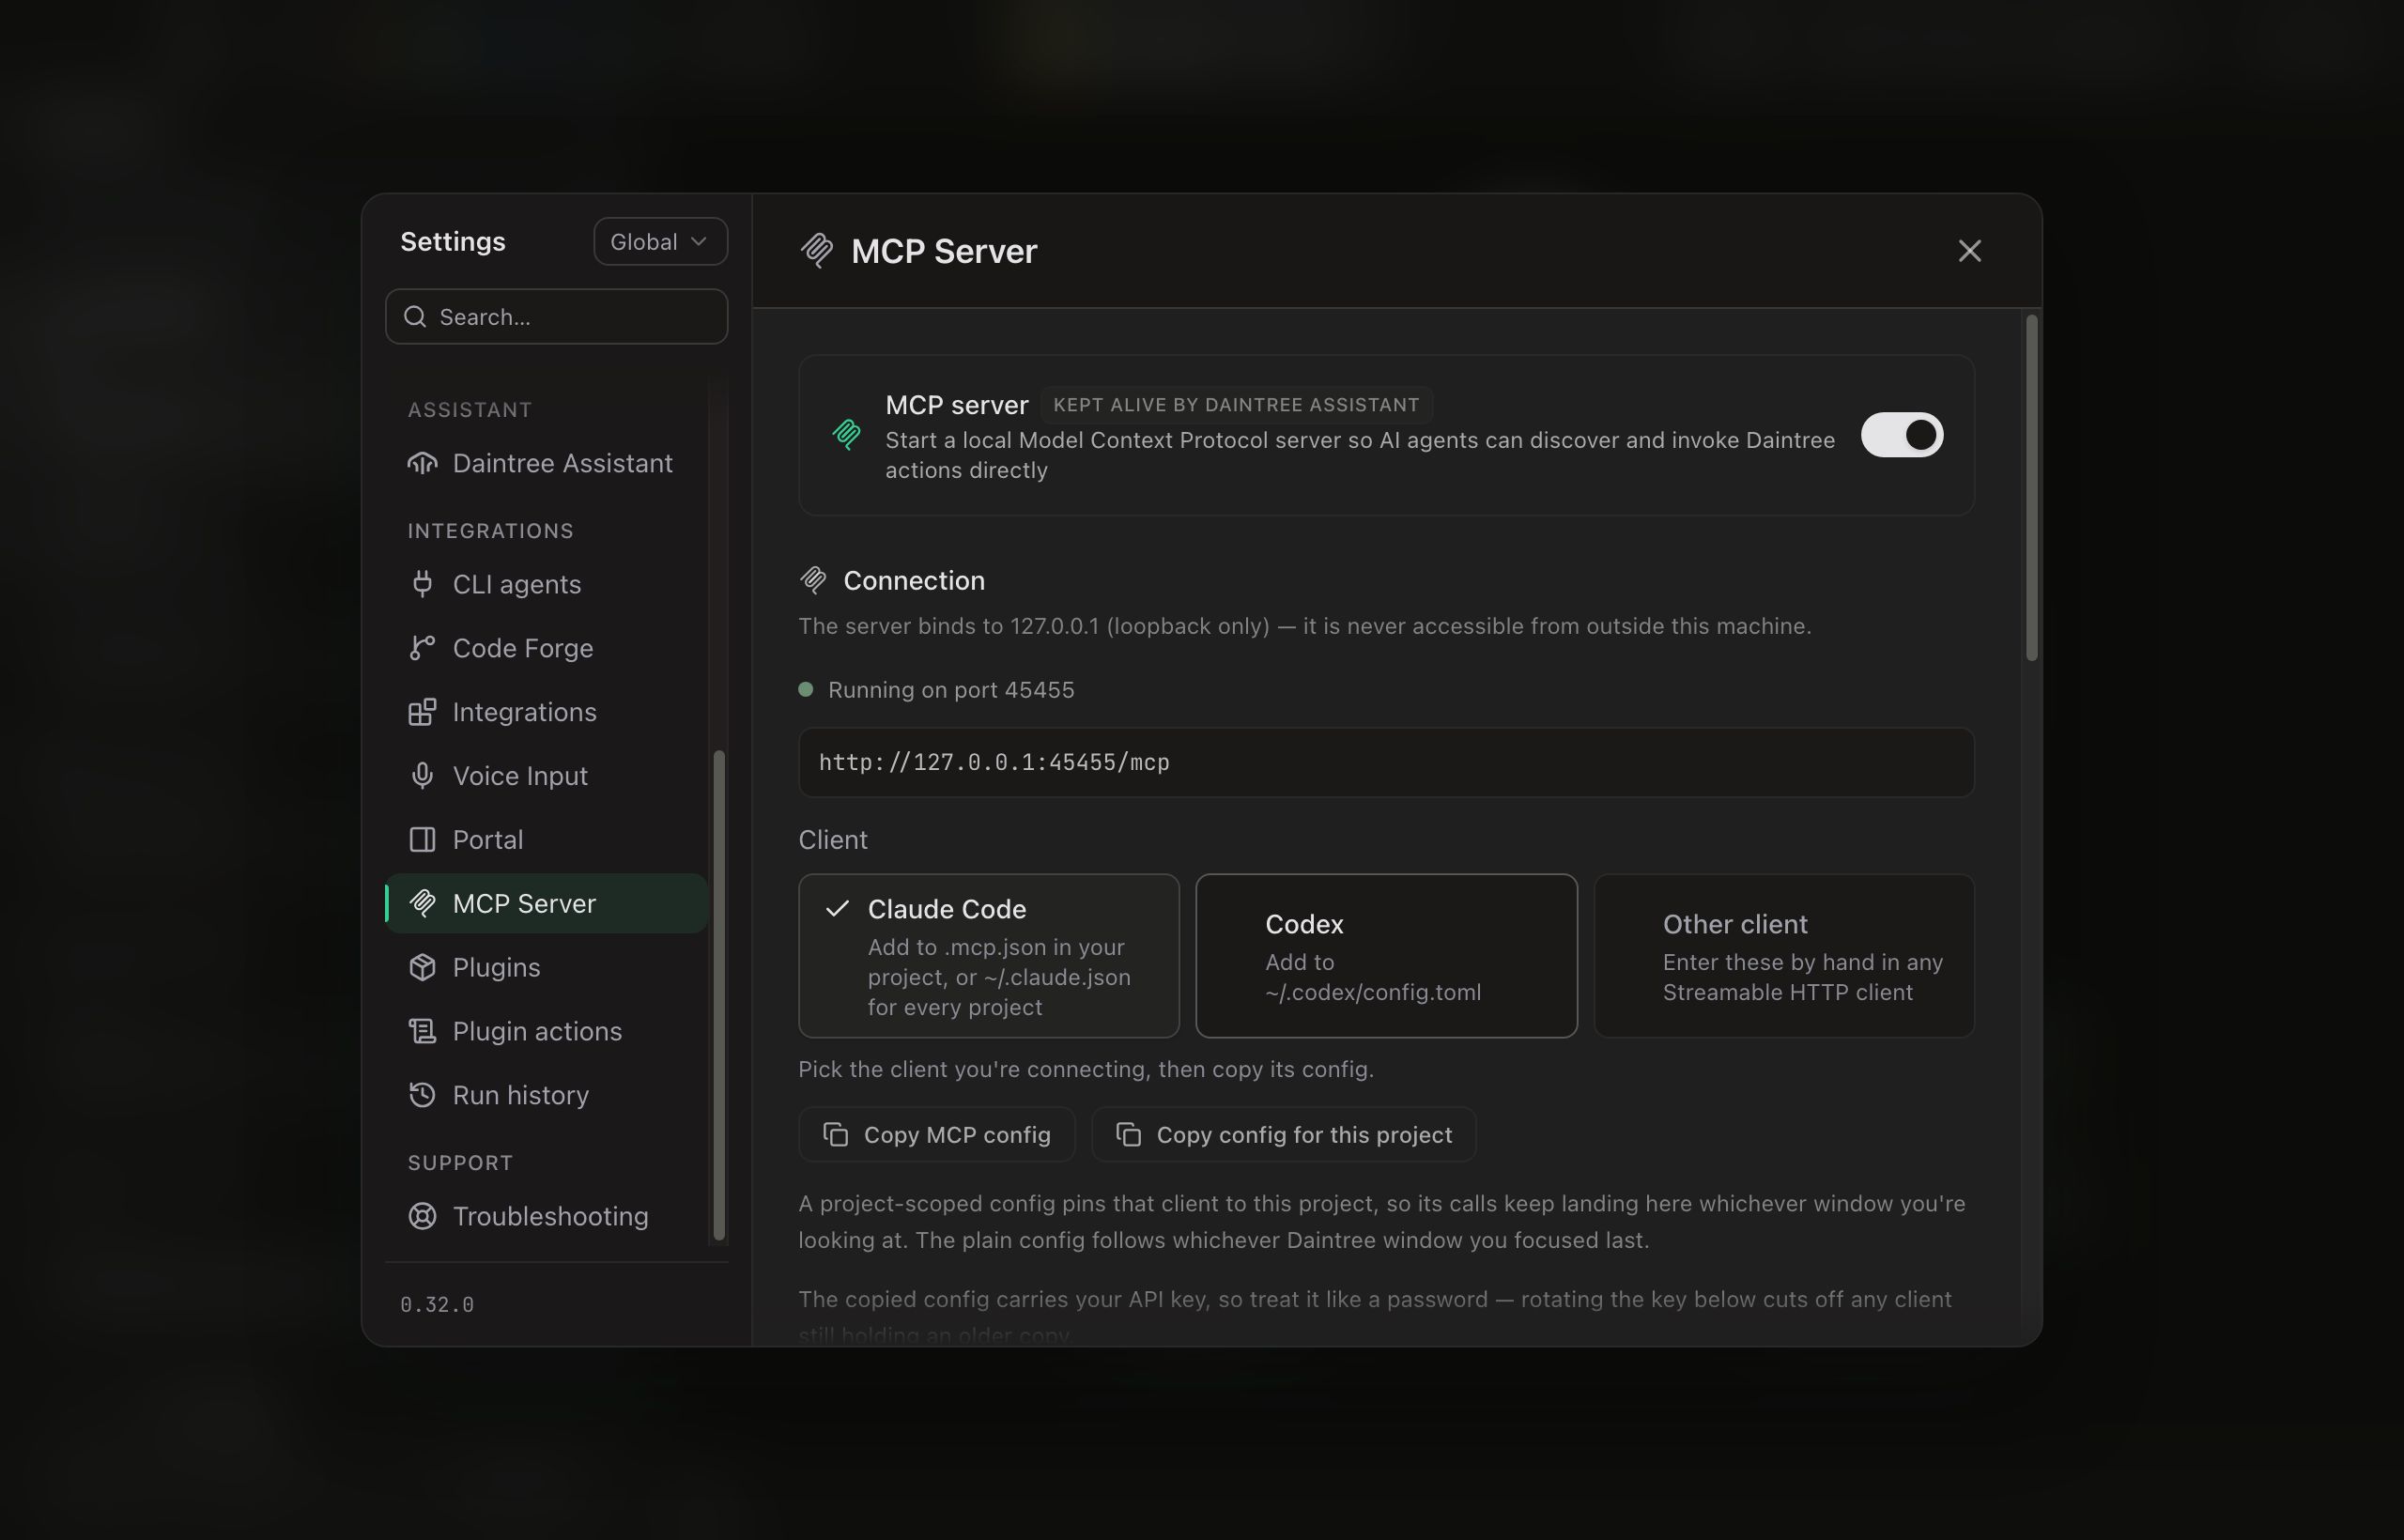Click the search magnifier icon
This screenshot has width=2404, height=1540.
[415, 317]
